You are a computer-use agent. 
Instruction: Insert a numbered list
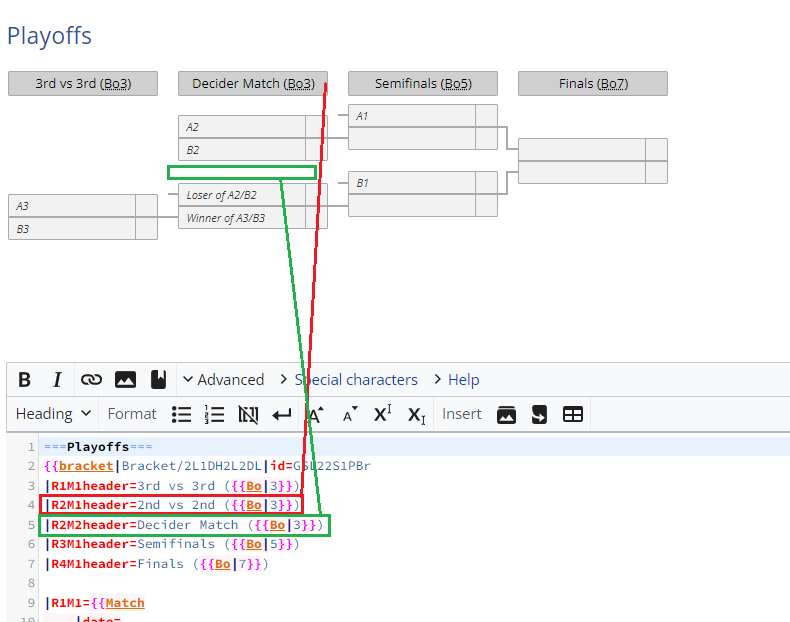pos(215,414)
